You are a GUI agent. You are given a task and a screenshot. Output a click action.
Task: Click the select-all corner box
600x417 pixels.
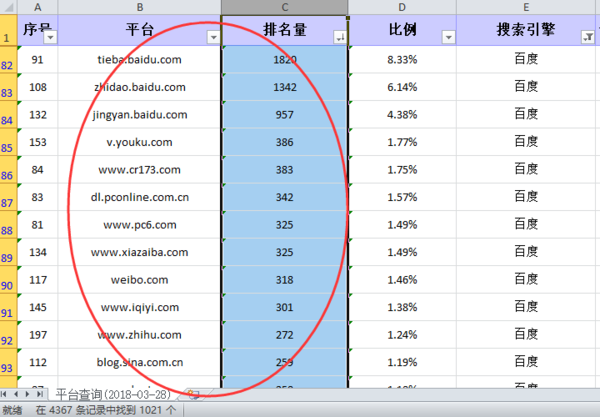(x=8, y=7)
